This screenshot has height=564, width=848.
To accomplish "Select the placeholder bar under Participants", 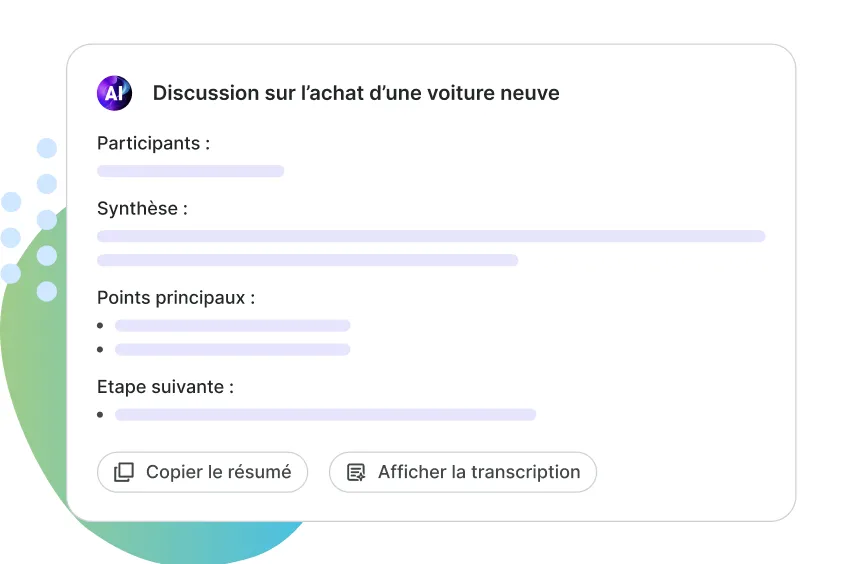I will pyautogui.click(x=190, y=171).
